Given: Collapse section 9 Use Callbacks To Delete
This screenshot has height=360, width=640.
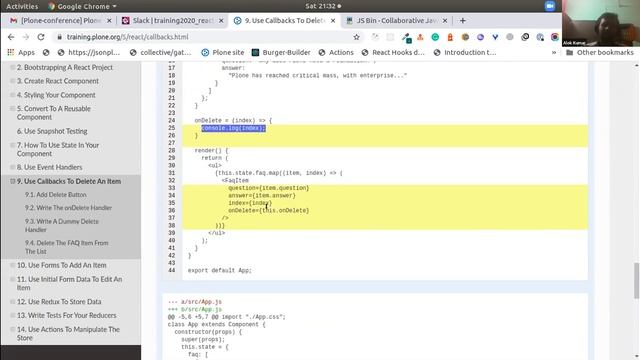Looking at the screenshot, I should tap(13, 181).
